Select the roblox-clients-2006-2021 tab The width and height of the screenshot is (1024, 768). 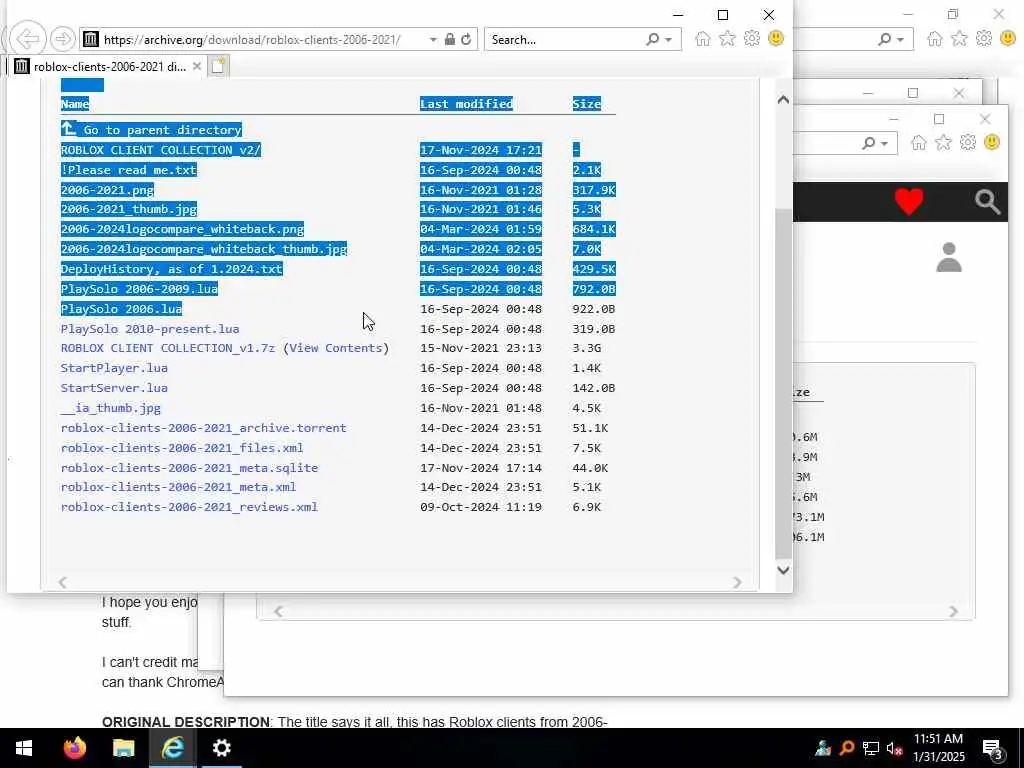(x=108, y=66)
